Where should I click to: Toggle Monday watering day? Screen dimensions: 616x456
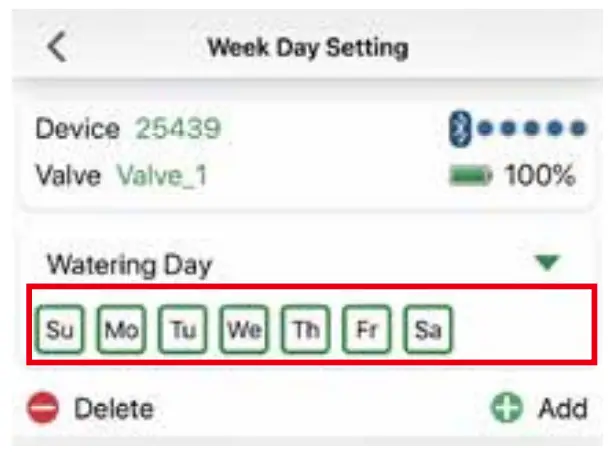coord(122,329)
